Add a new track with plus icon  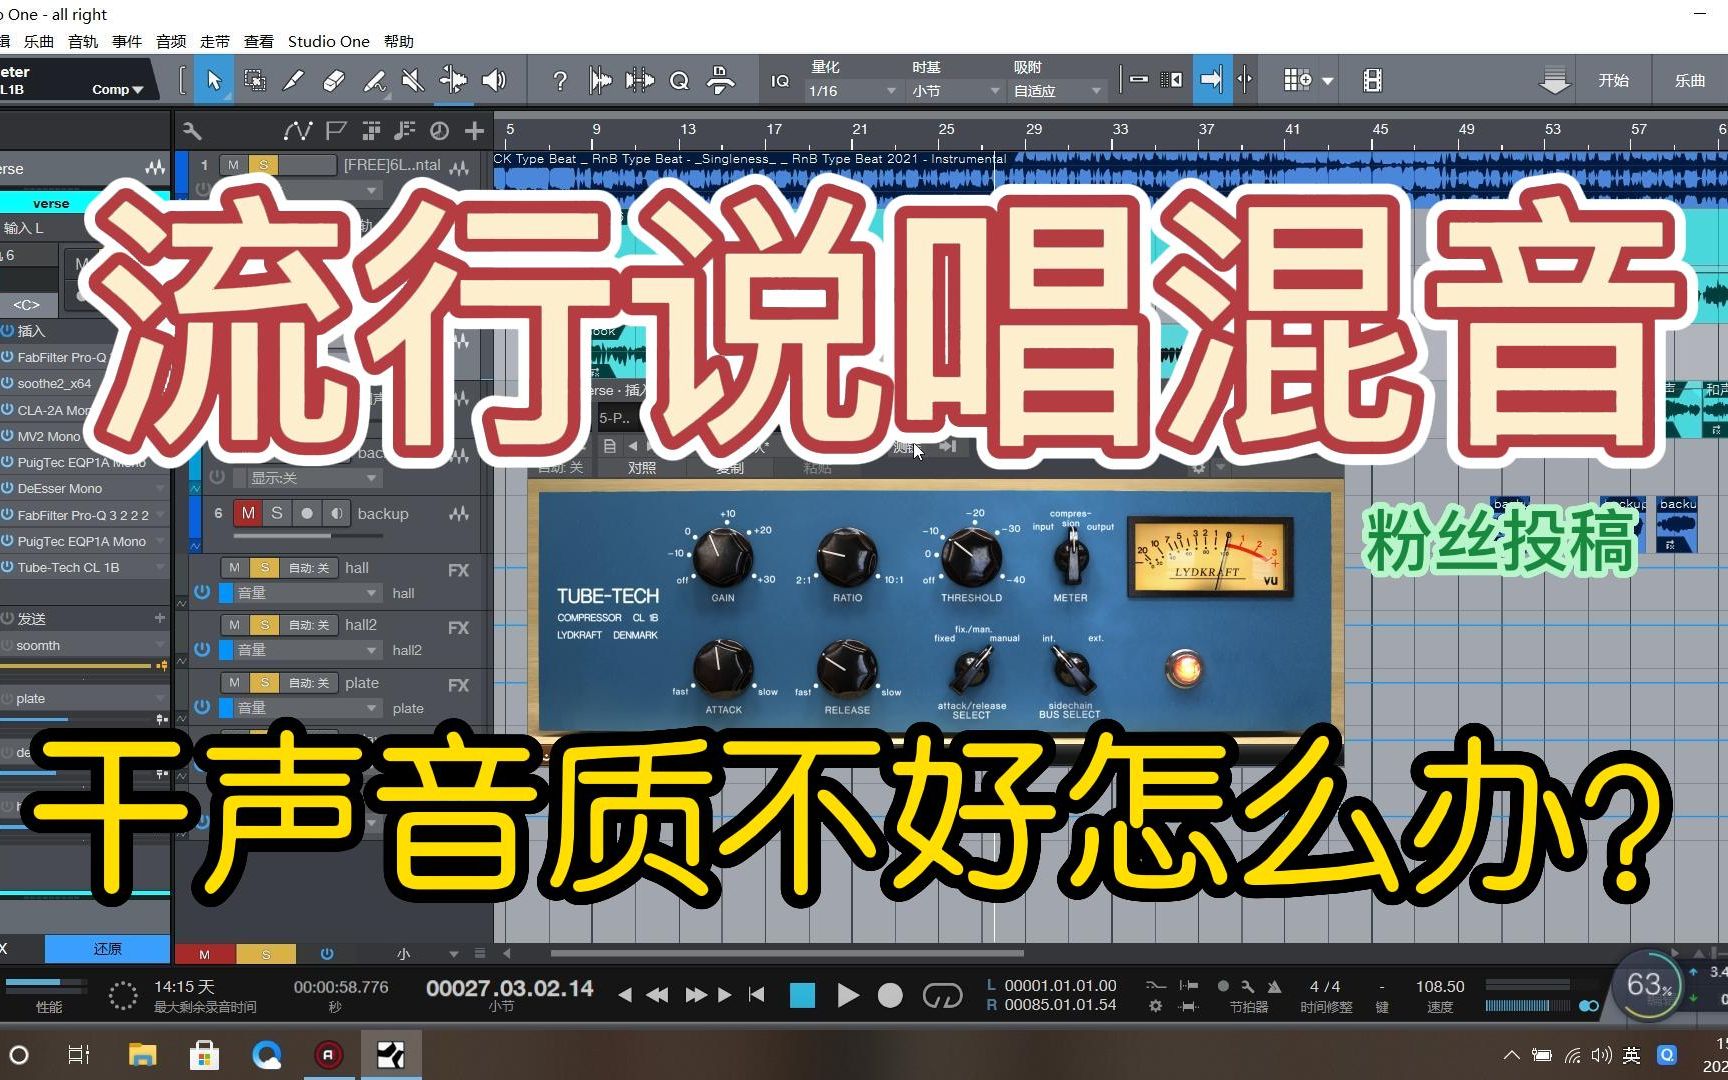click(474, 130)
